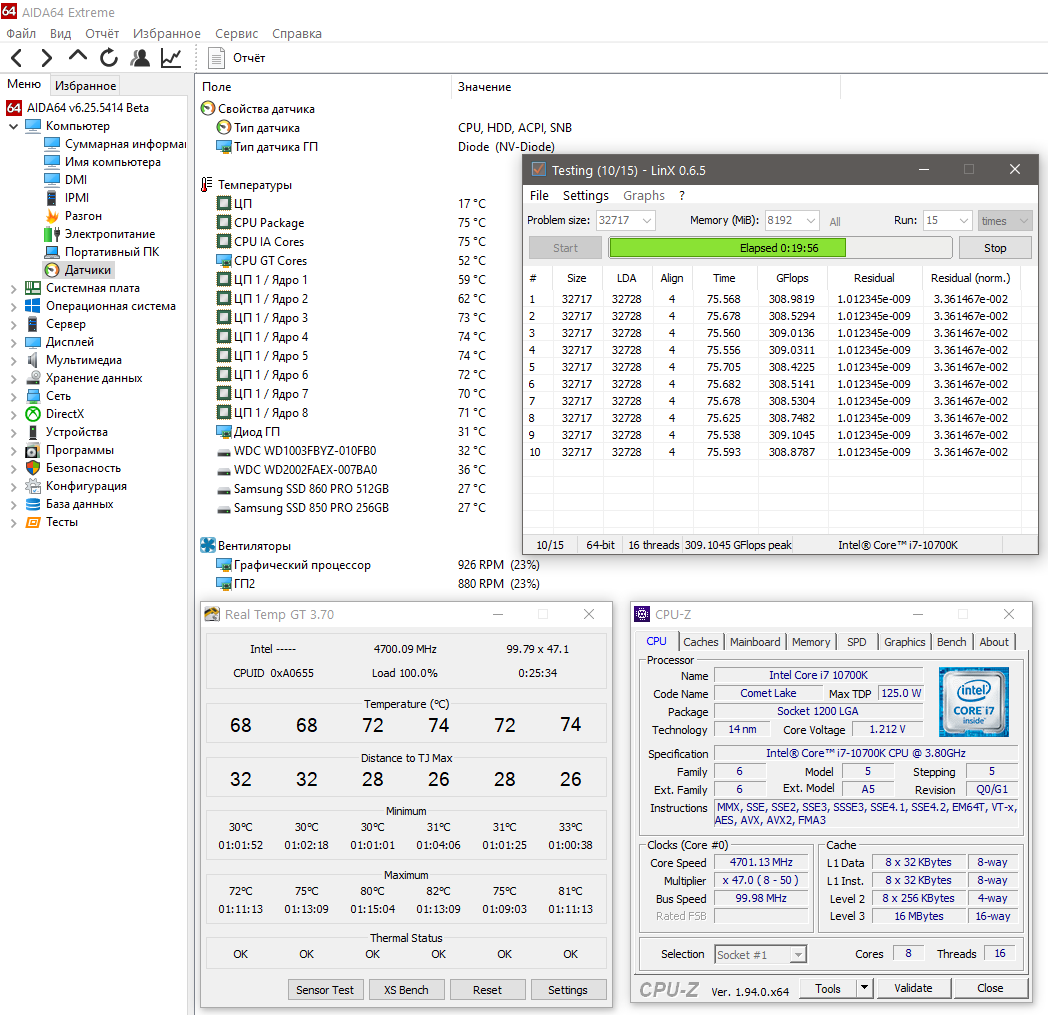Viewport: 1048px width, 1015px height.
Task: Click the Validate button in CPU-Z
Action: (913, 988)
